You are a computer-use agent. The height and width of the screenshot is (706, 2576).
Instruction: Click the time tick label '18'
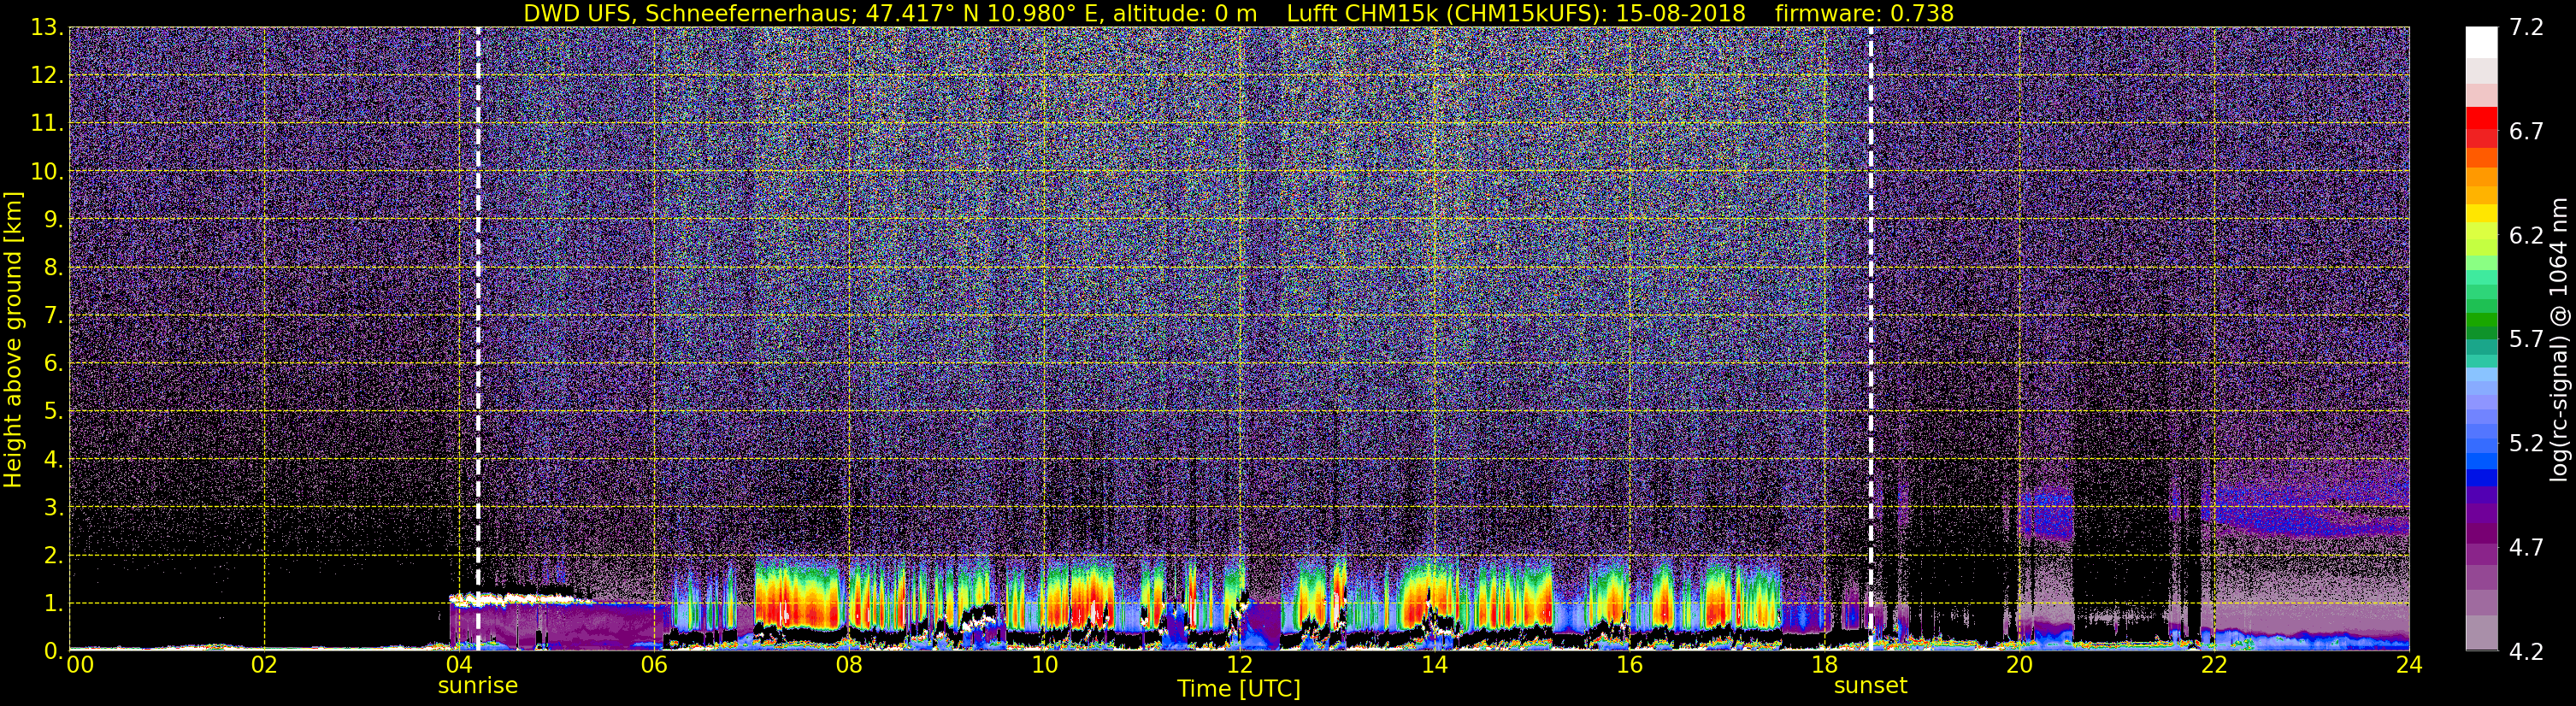tap(1824, 665)
